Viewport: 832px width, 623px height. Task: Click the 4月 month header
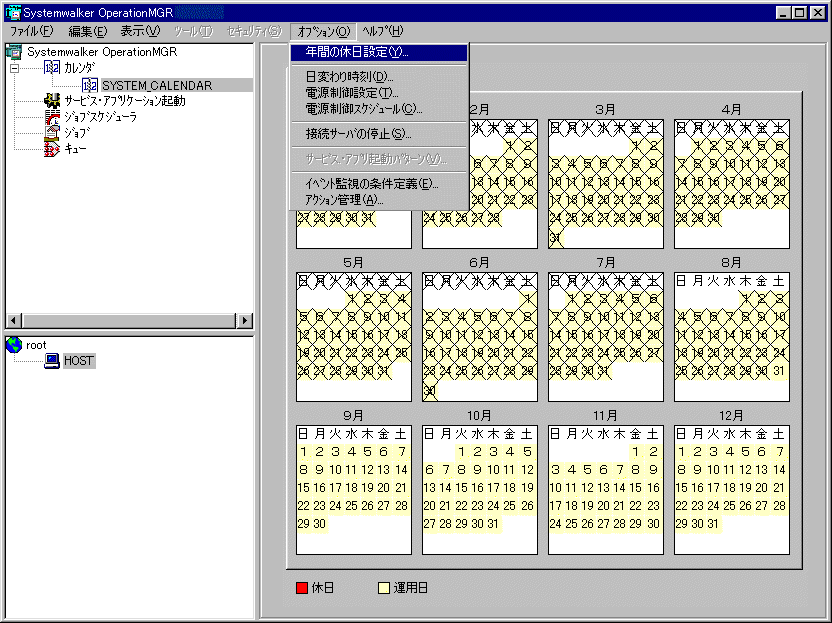pyautogui.click(x=732, y=110)
